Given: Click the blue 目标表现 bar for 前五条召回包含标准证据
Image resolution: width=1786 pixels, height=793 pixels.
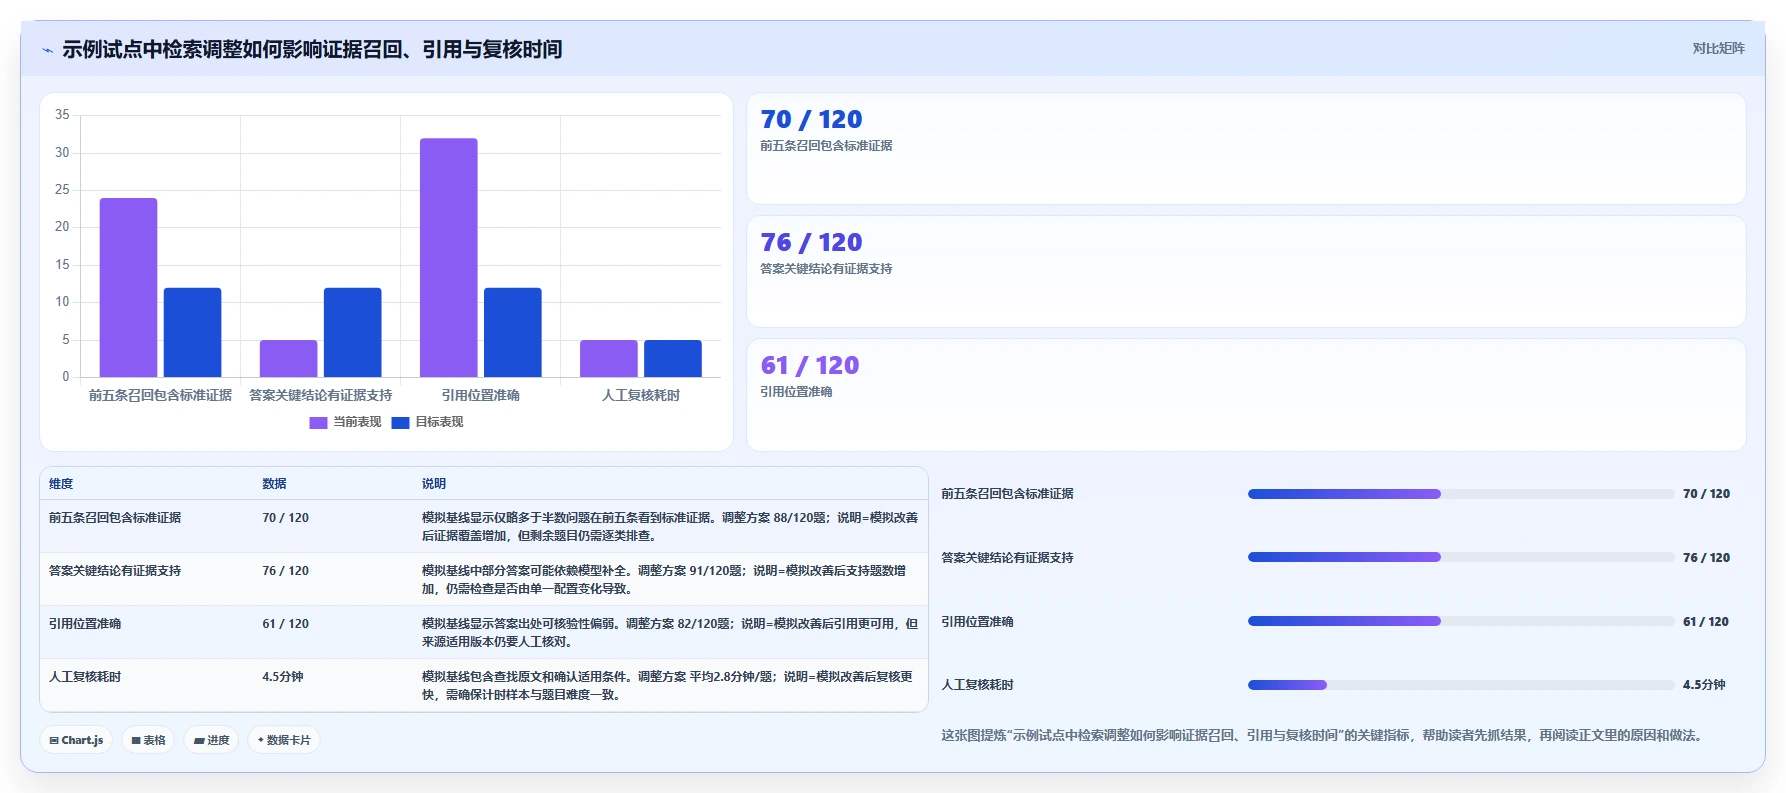Looking at the screenshot, I should click(x=192, y=332).
